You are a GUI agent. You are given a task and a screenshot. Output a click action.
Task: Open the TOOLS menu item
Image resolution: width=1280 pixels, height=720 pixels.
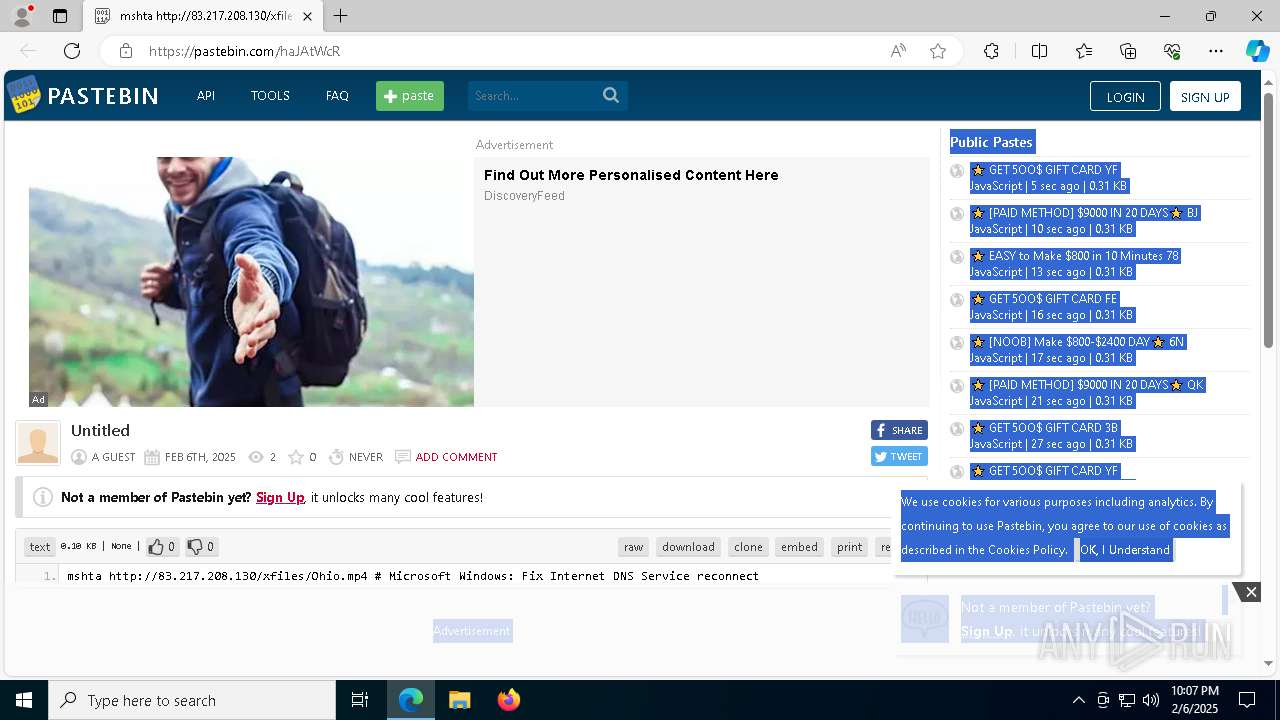pos(270,96)
